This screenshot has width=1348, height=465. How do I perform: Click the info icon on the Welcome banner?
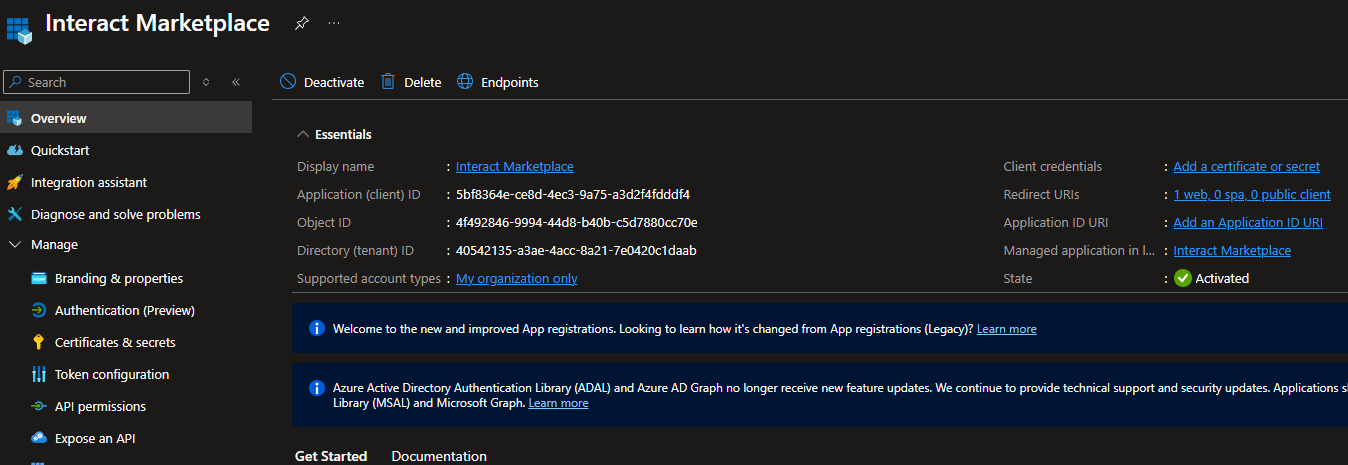point(317,328)
